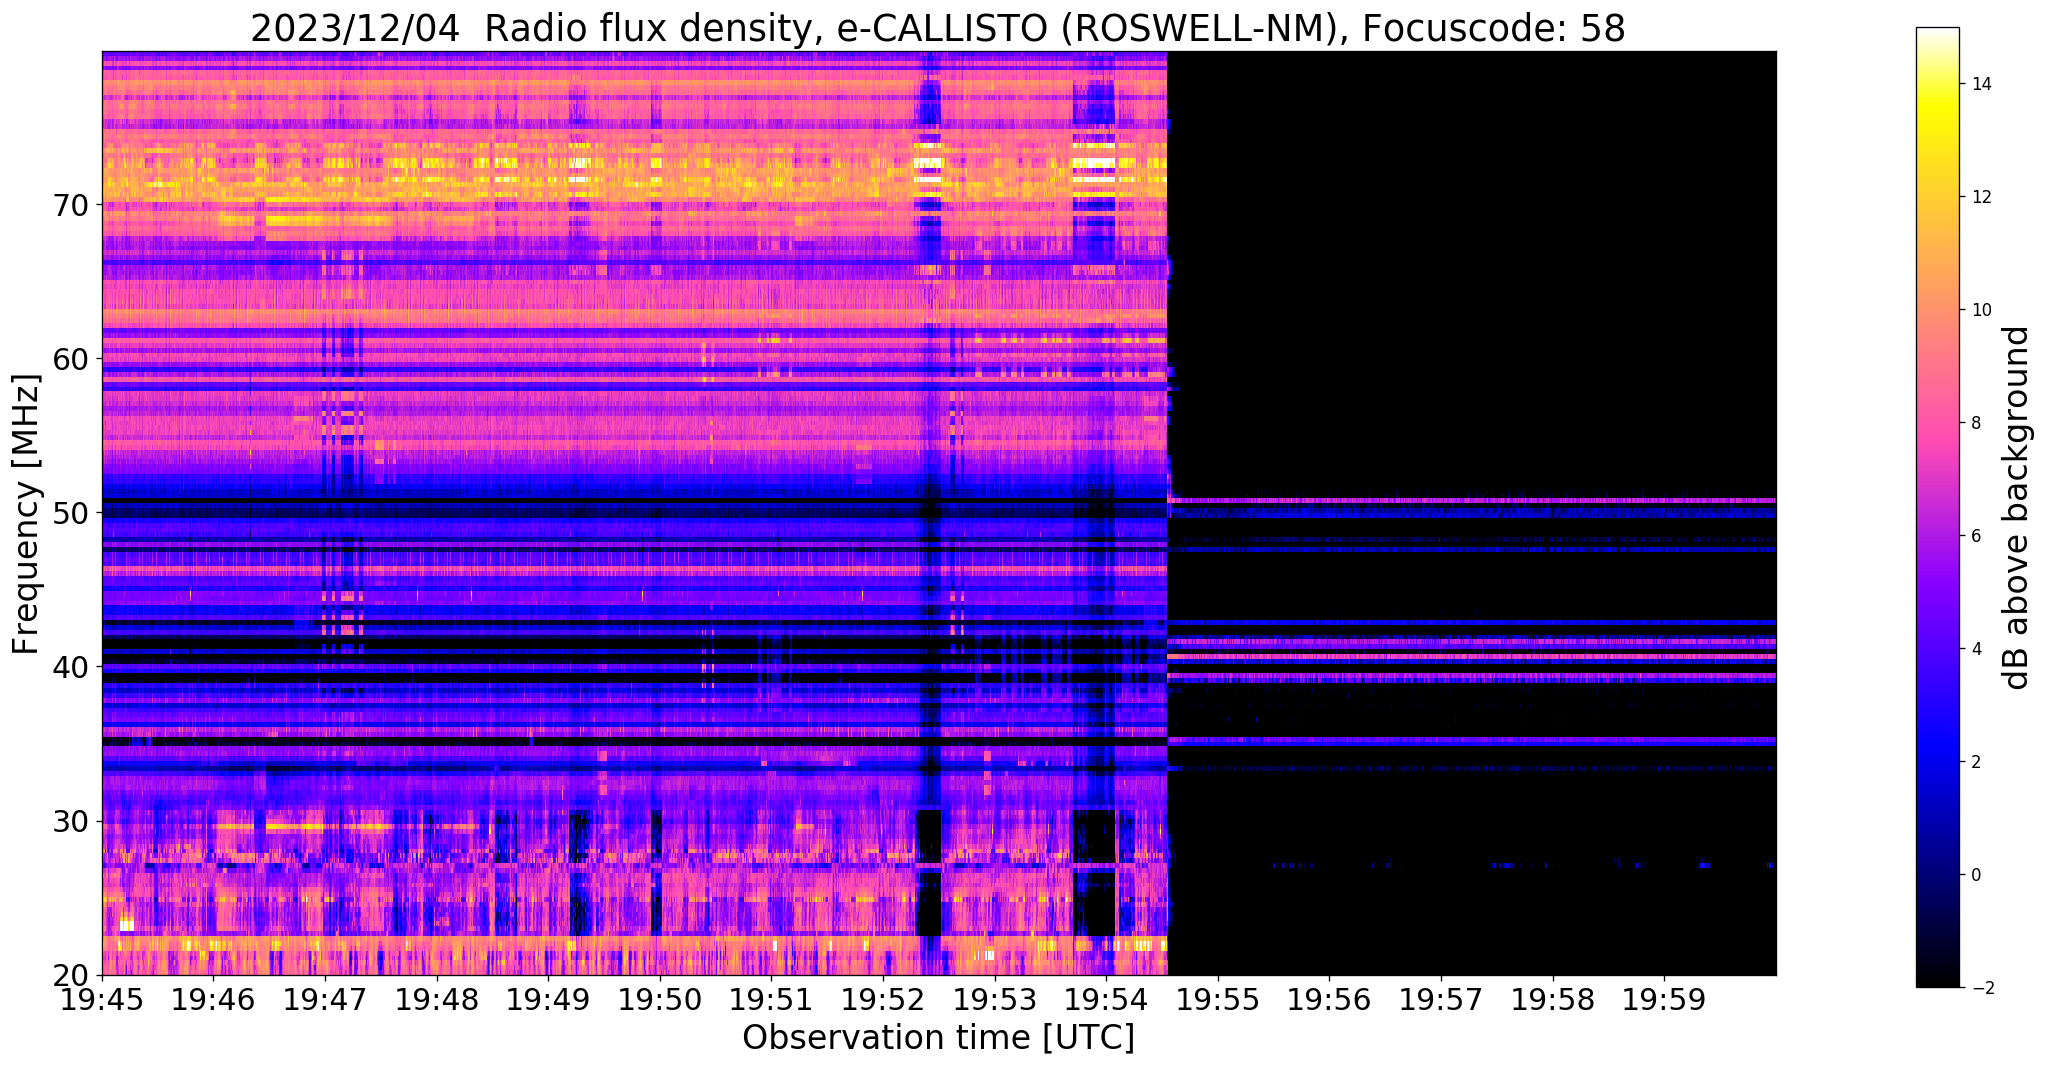Image resolution: width=2047 pixels, height=1067 pixels.
Task: Click the 19:59 time tick label
Action: click(x=1664, y=999)
